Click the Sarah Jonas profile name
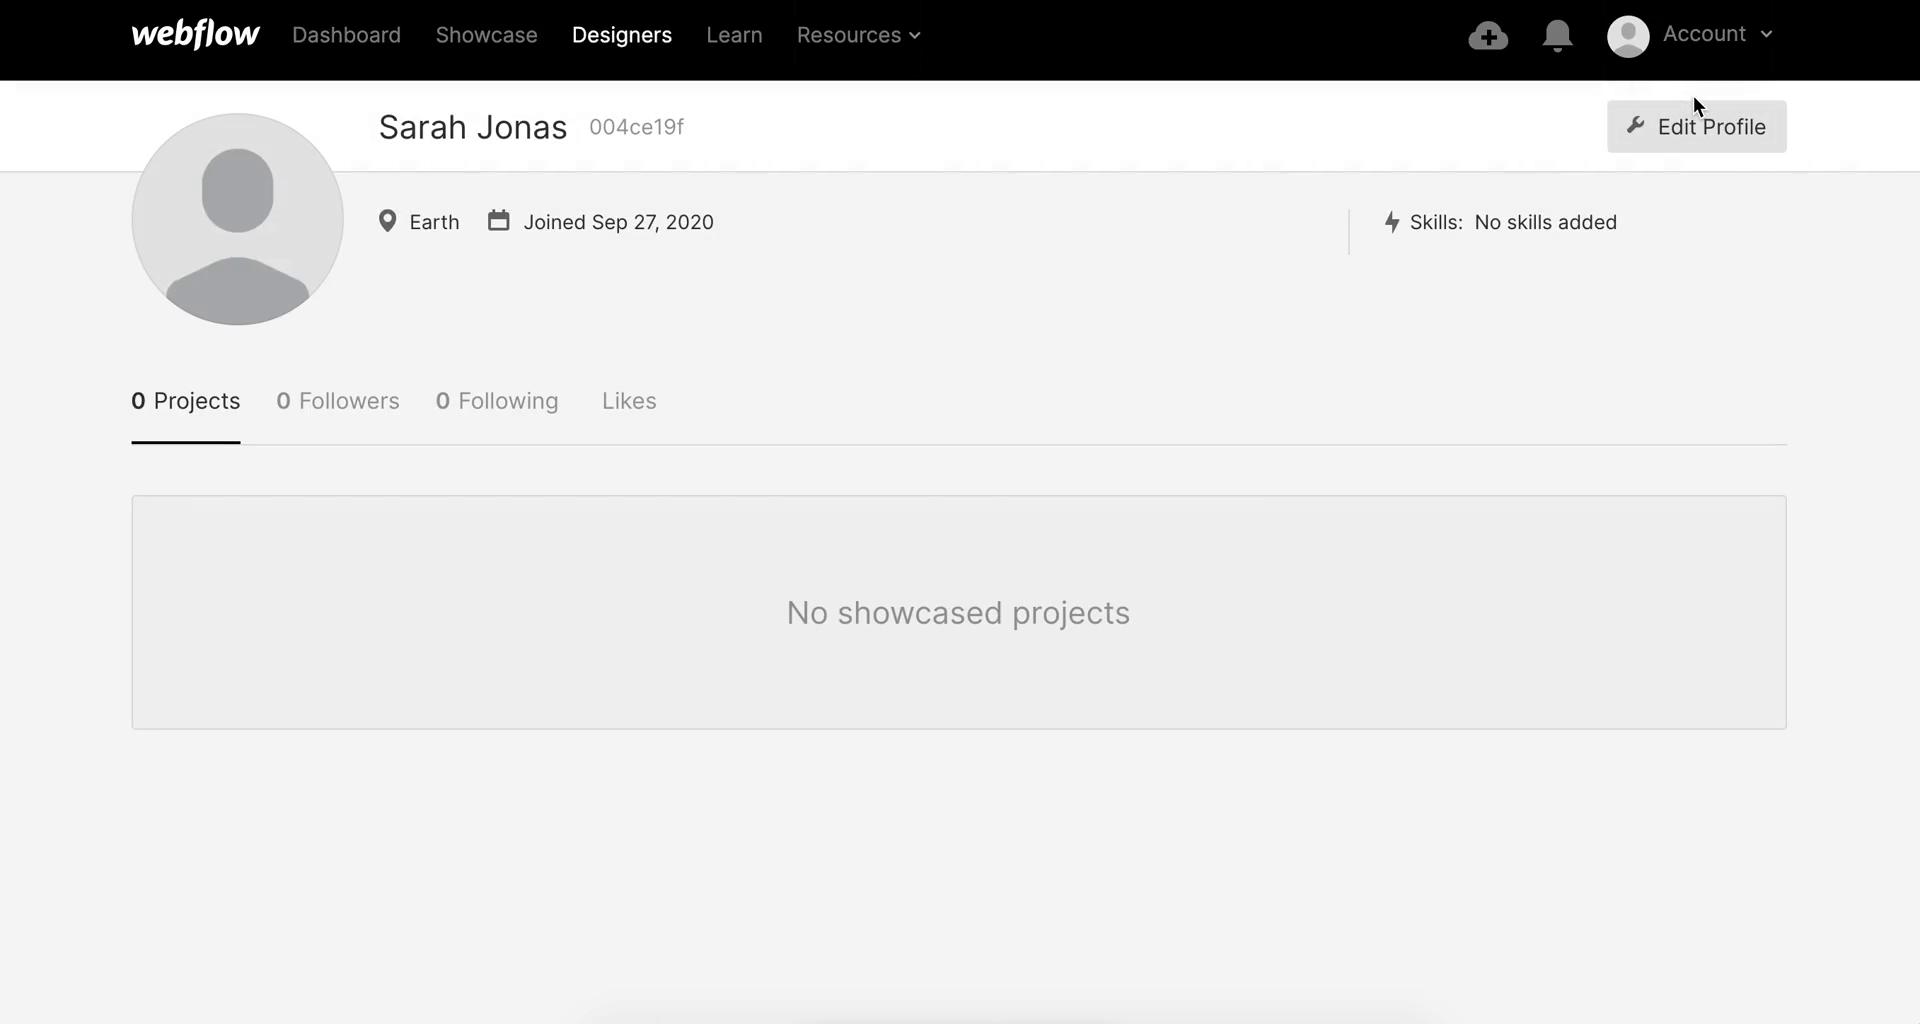The image size is (1920, 1024). pos(473,127)
